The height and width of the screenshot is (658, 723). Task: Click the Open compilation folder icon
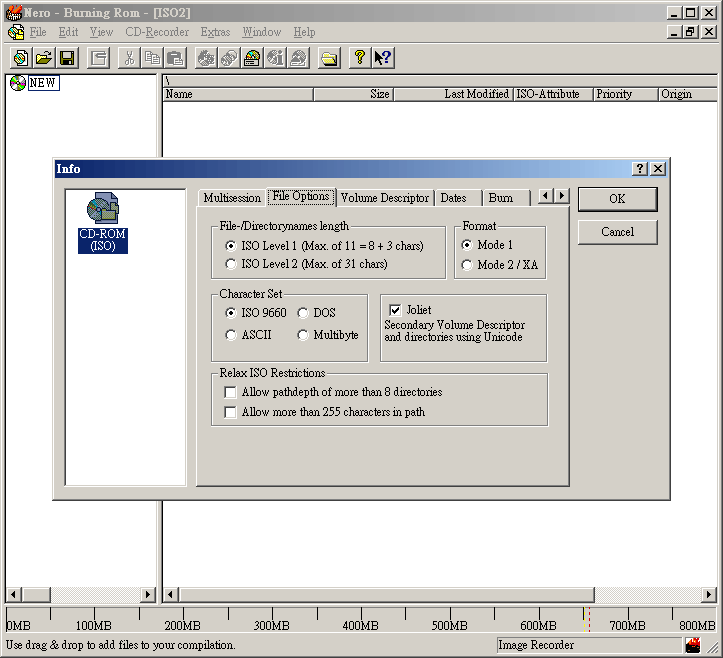44,58
